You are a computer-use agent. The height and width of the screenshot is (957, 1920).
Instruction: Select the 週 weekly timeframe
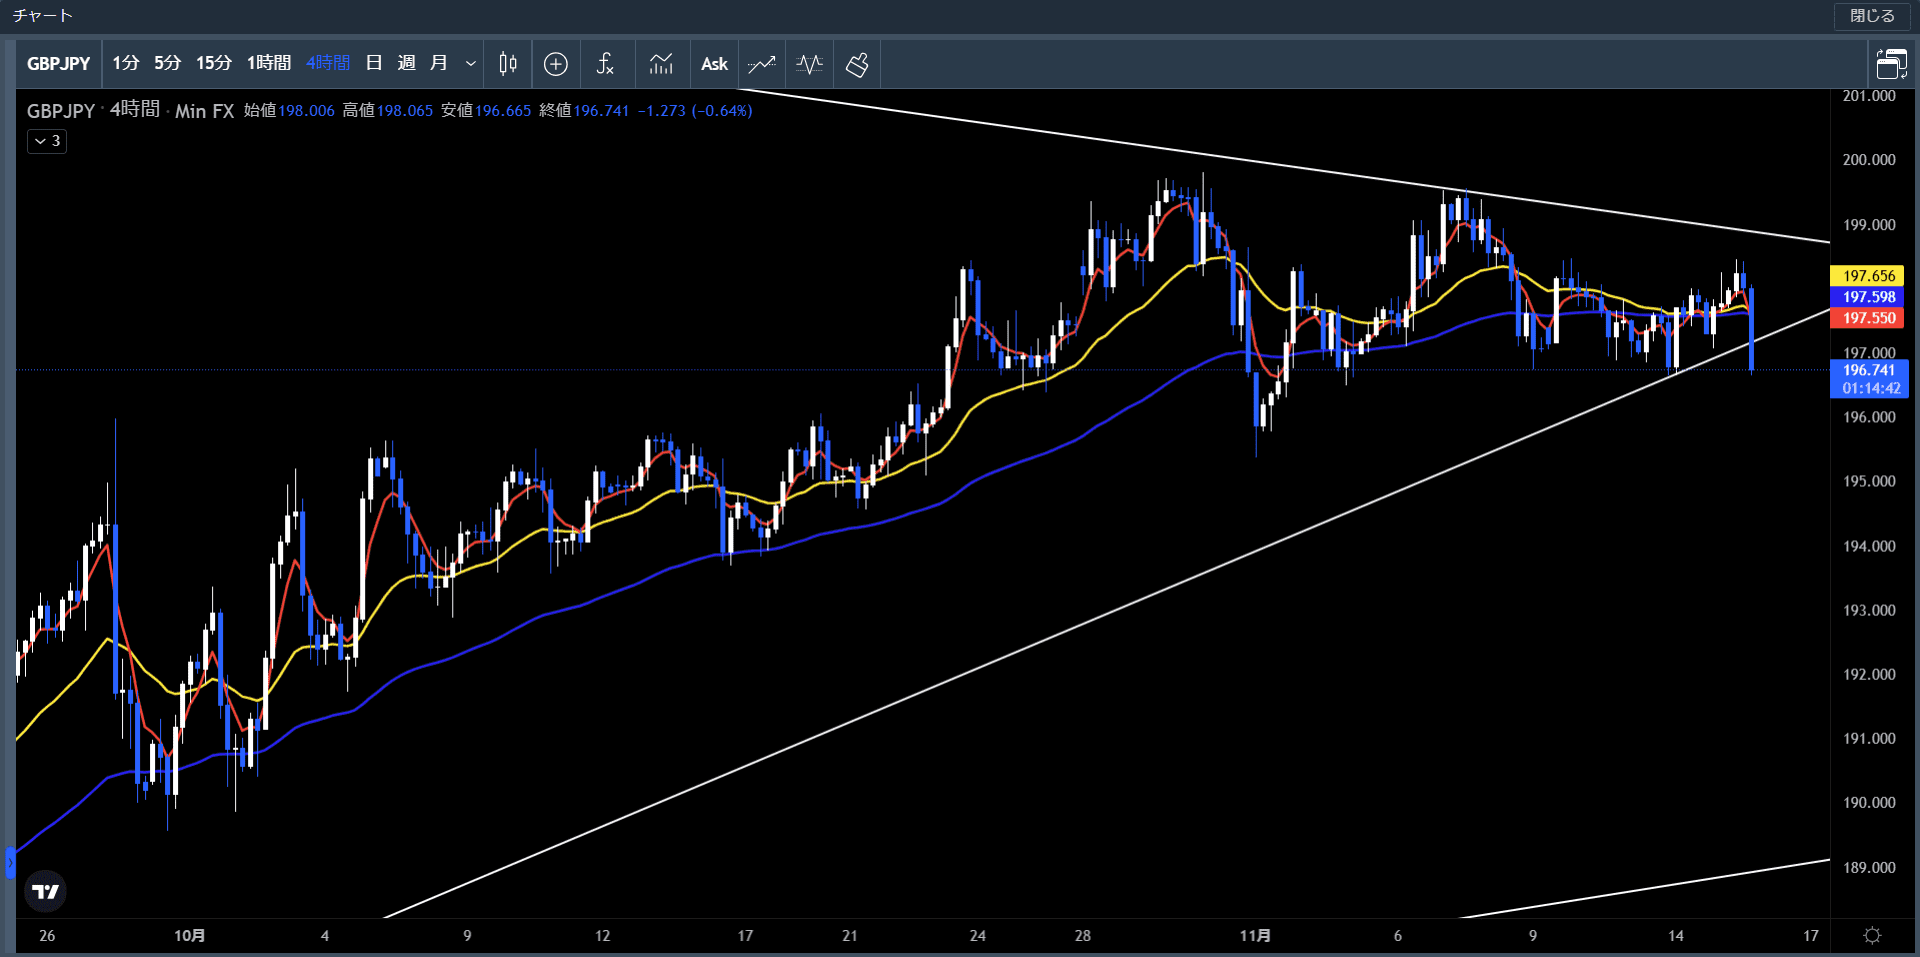[406, 63]
